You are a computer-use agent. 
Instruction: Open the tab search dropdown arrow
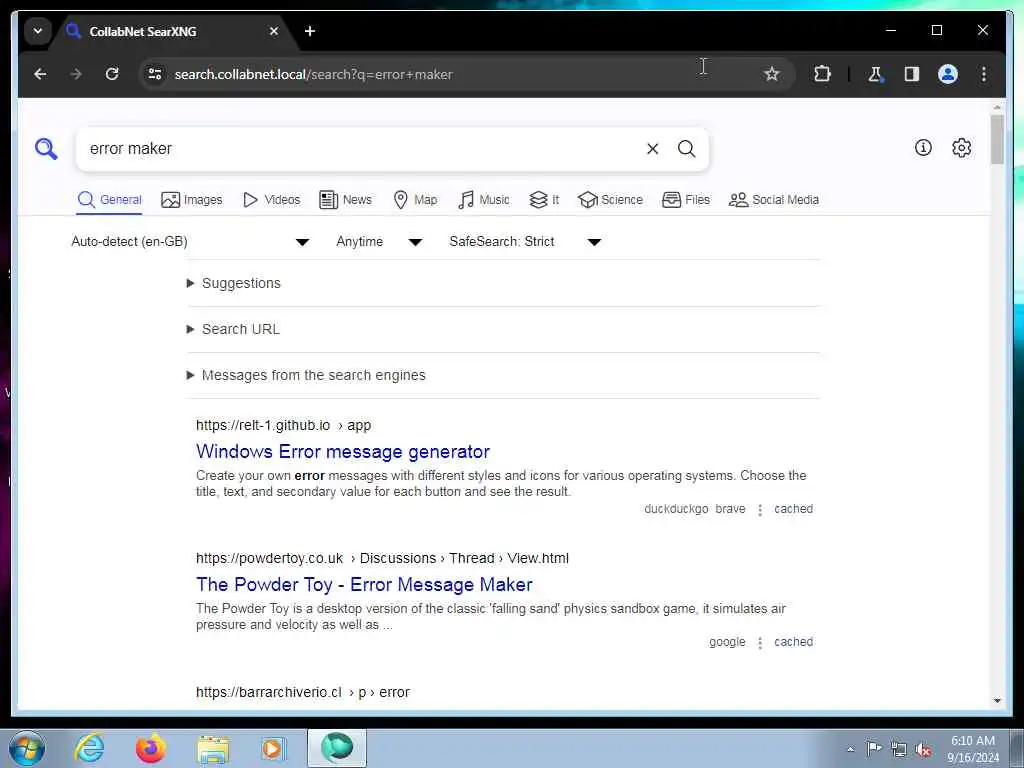pos(38,31)
